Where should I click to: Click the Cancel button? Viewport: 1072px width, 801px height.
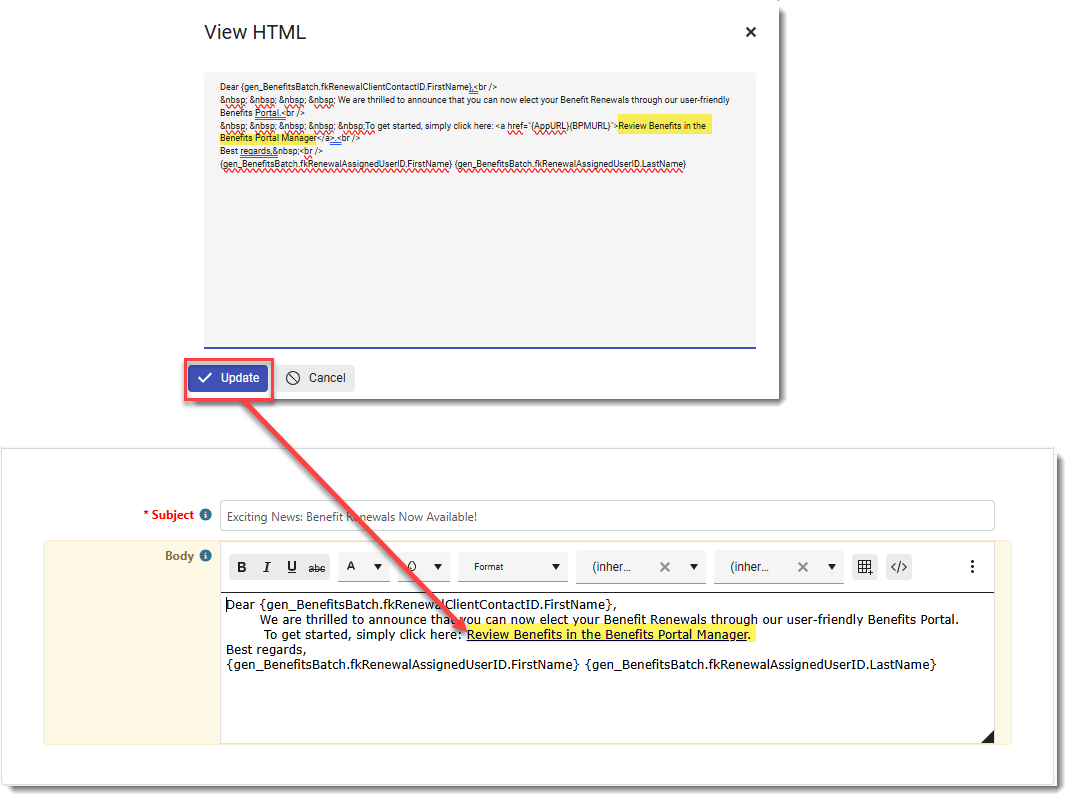tap(315, 378)
